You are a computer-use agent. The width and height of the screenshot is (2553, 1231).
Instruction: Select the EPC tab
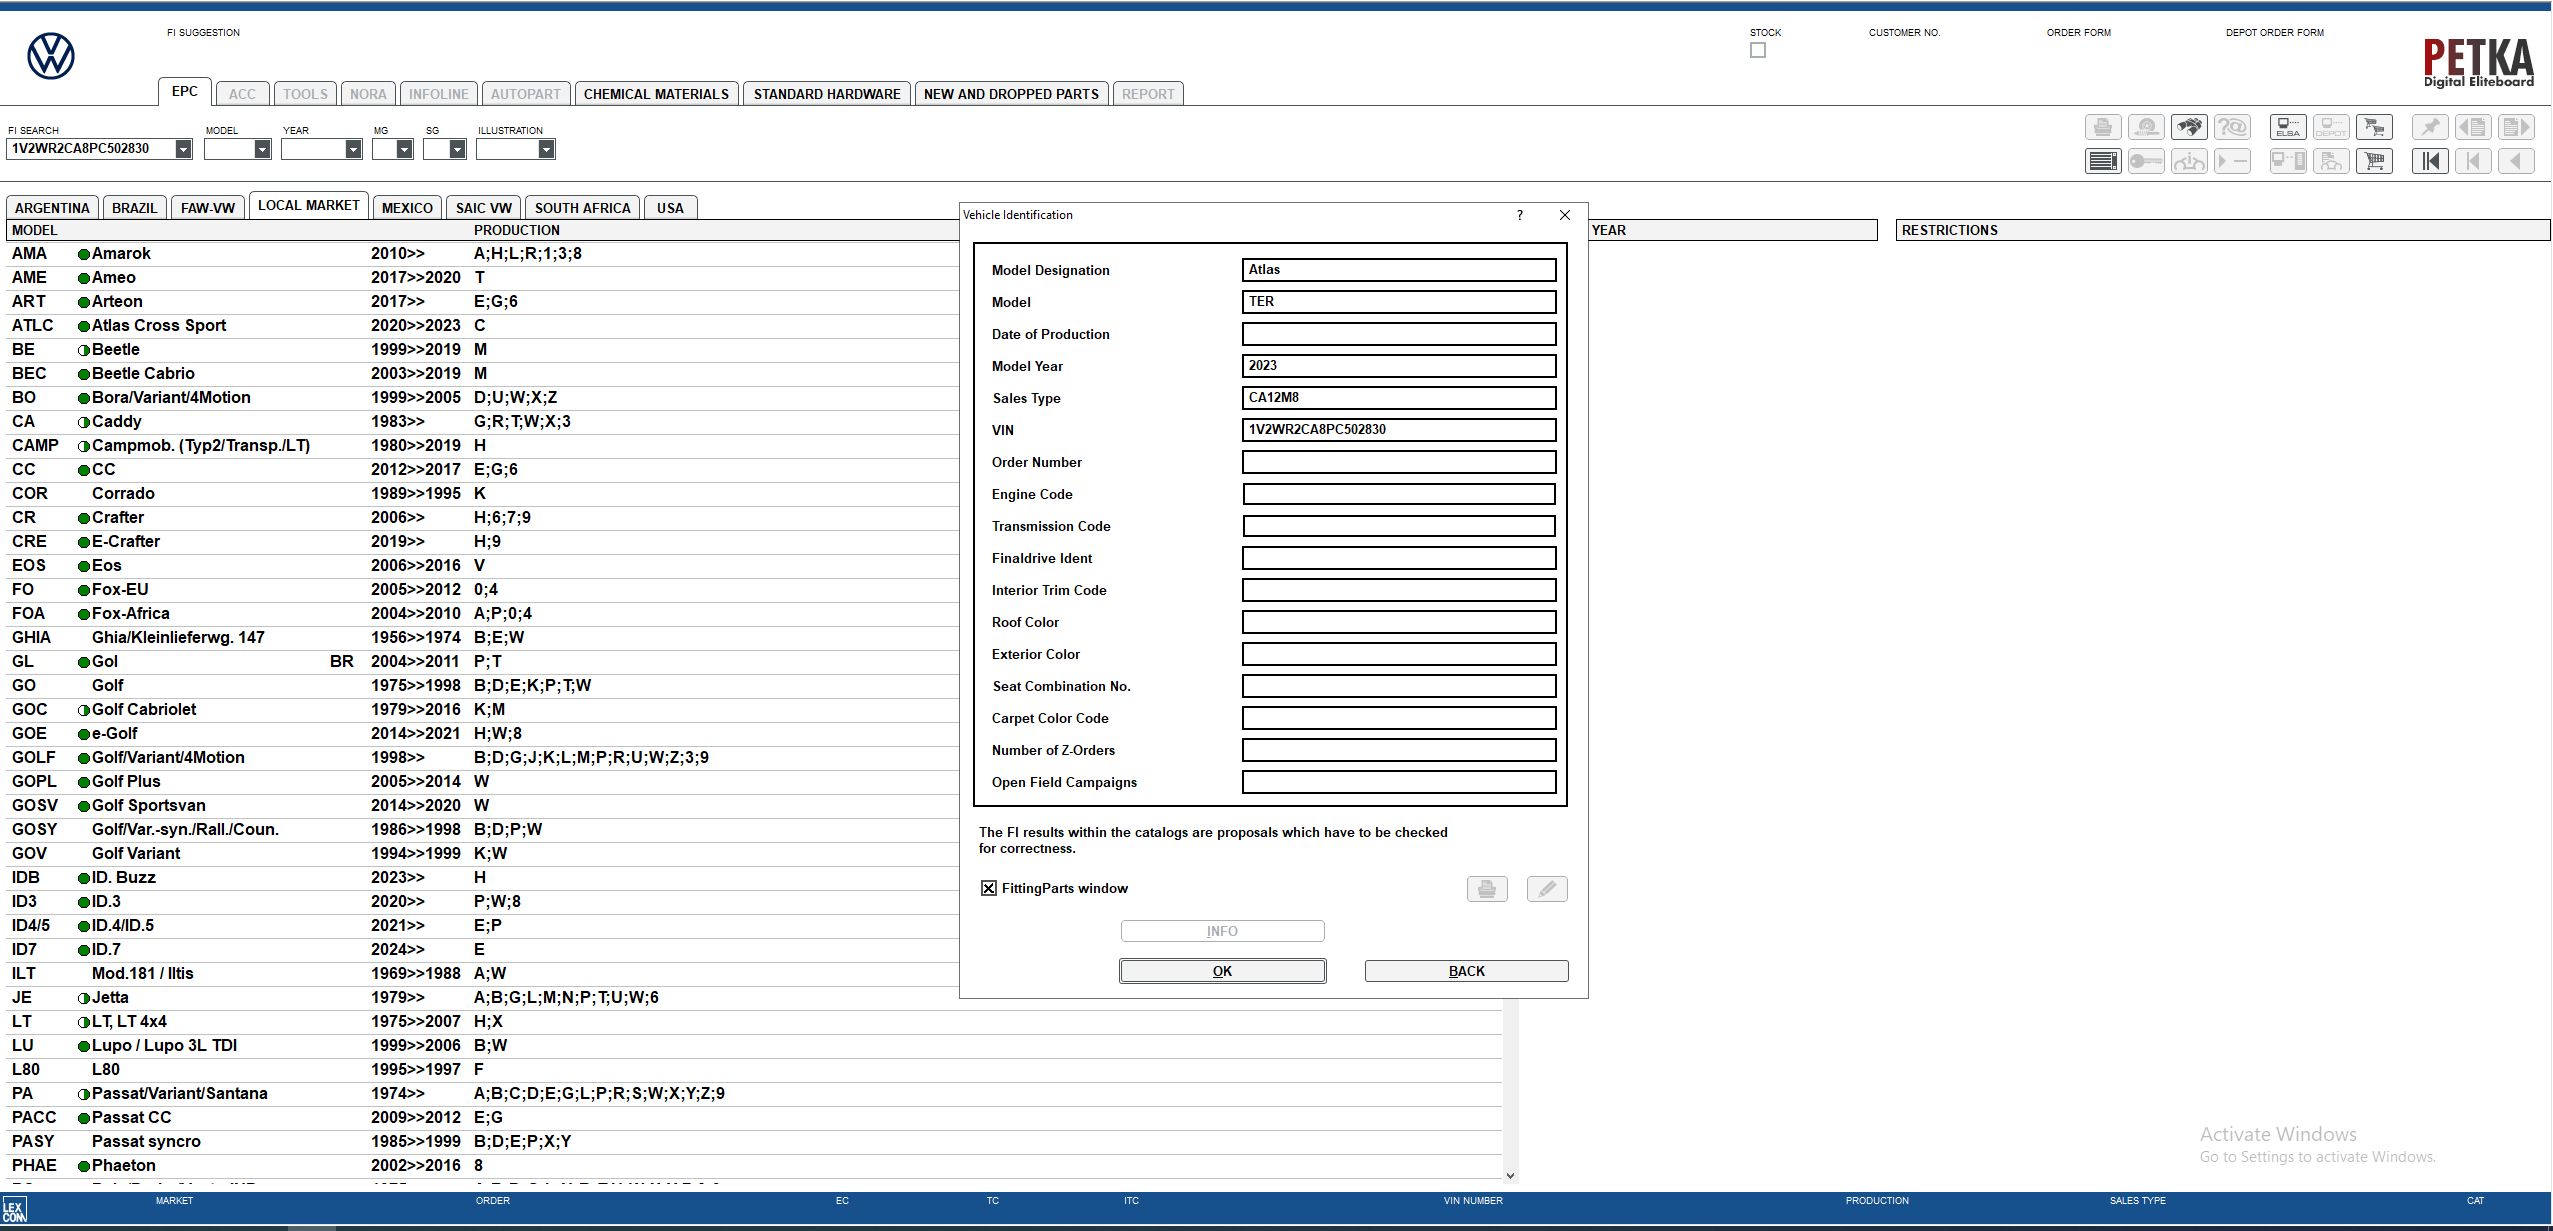[x=185, y=91]
